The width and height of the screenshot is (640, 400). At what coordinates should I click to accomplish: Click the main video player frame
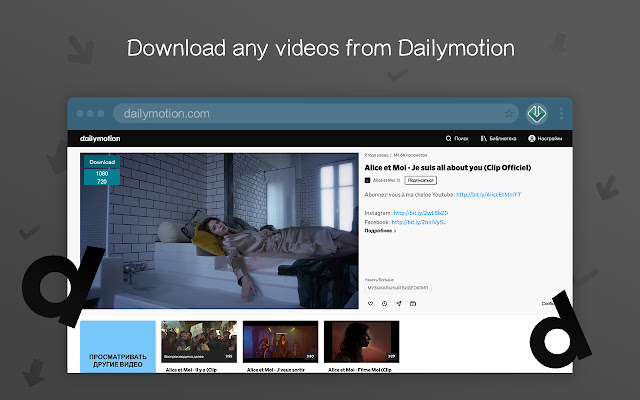click(219, 231)
